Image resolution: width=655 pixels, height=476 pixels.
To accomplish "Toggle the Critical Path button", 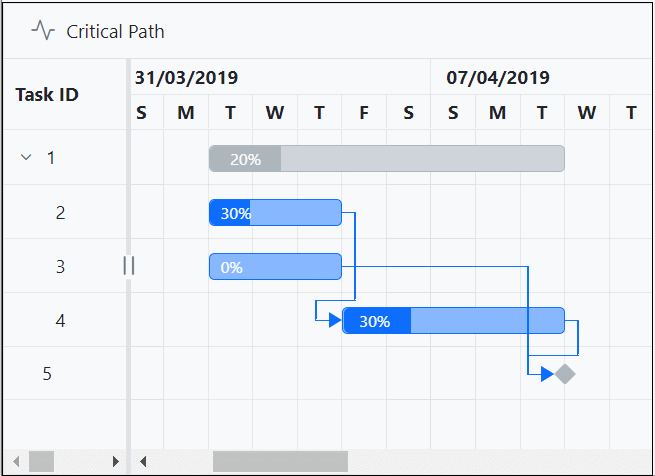I will click(98, 31).
